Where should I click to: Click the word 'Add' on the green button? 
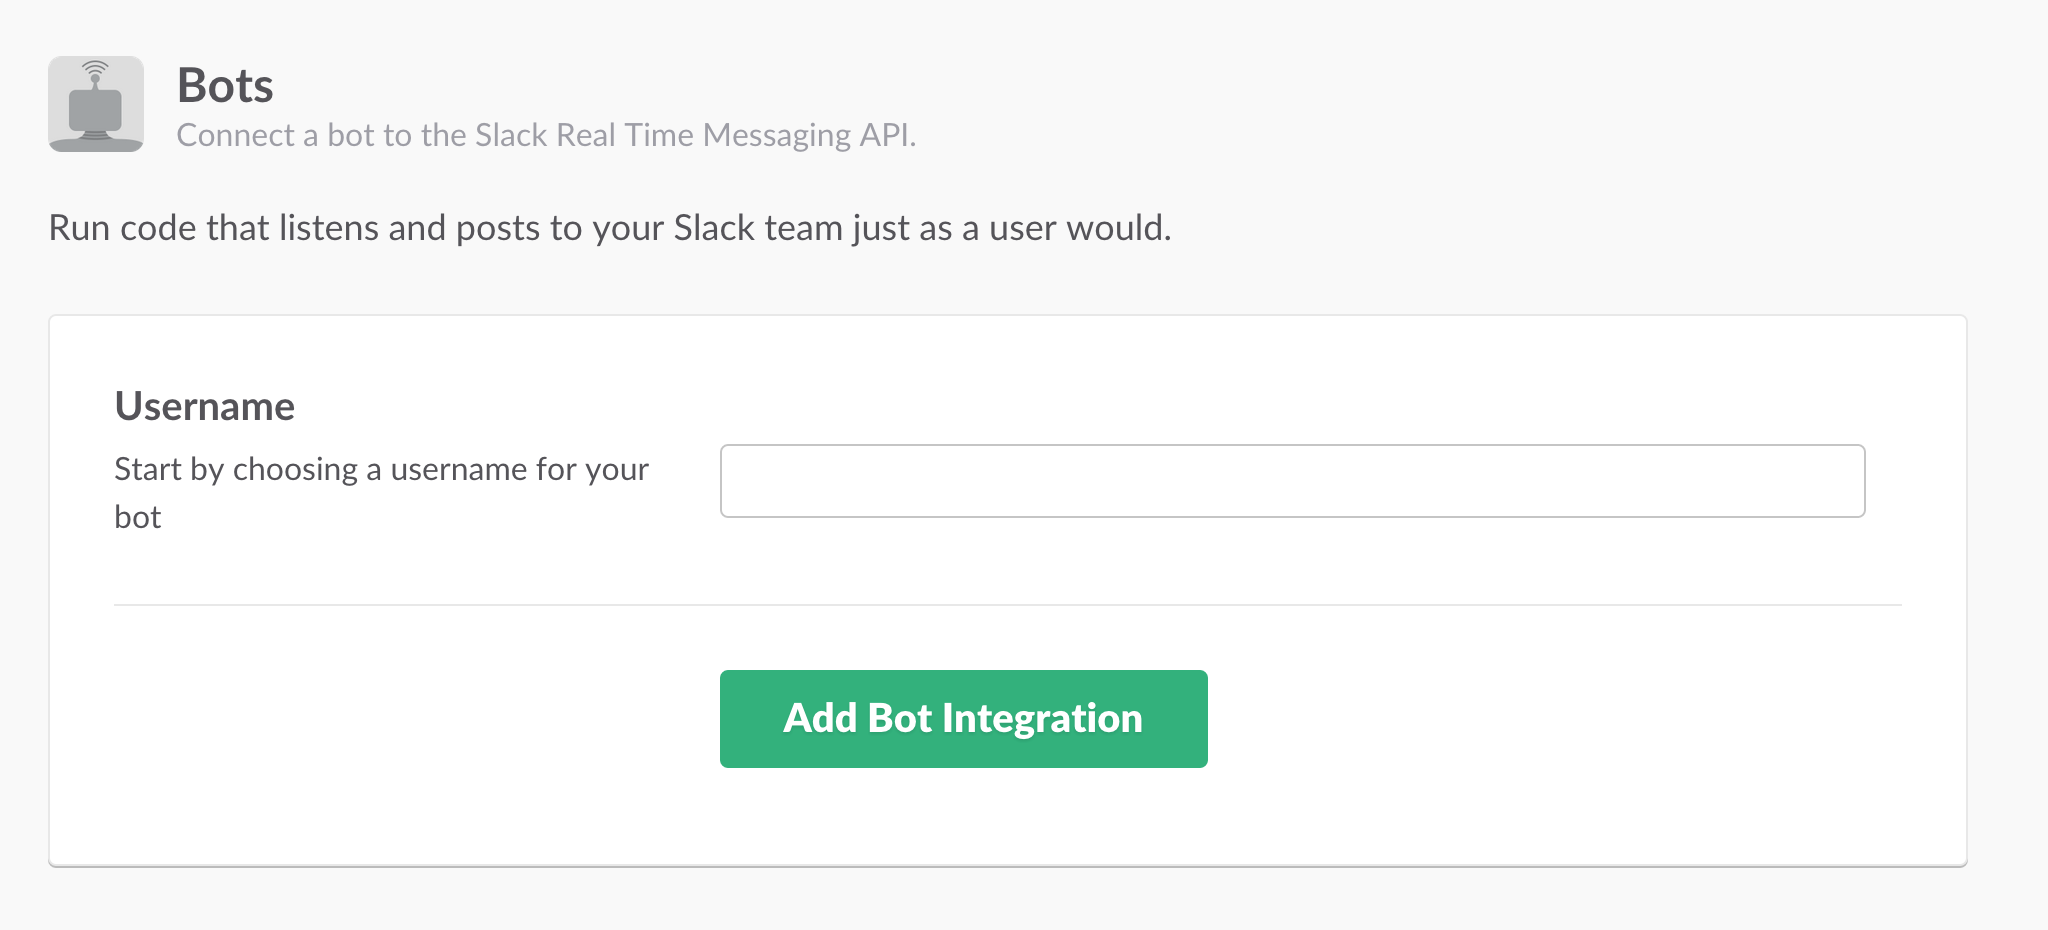pos(820,718)
